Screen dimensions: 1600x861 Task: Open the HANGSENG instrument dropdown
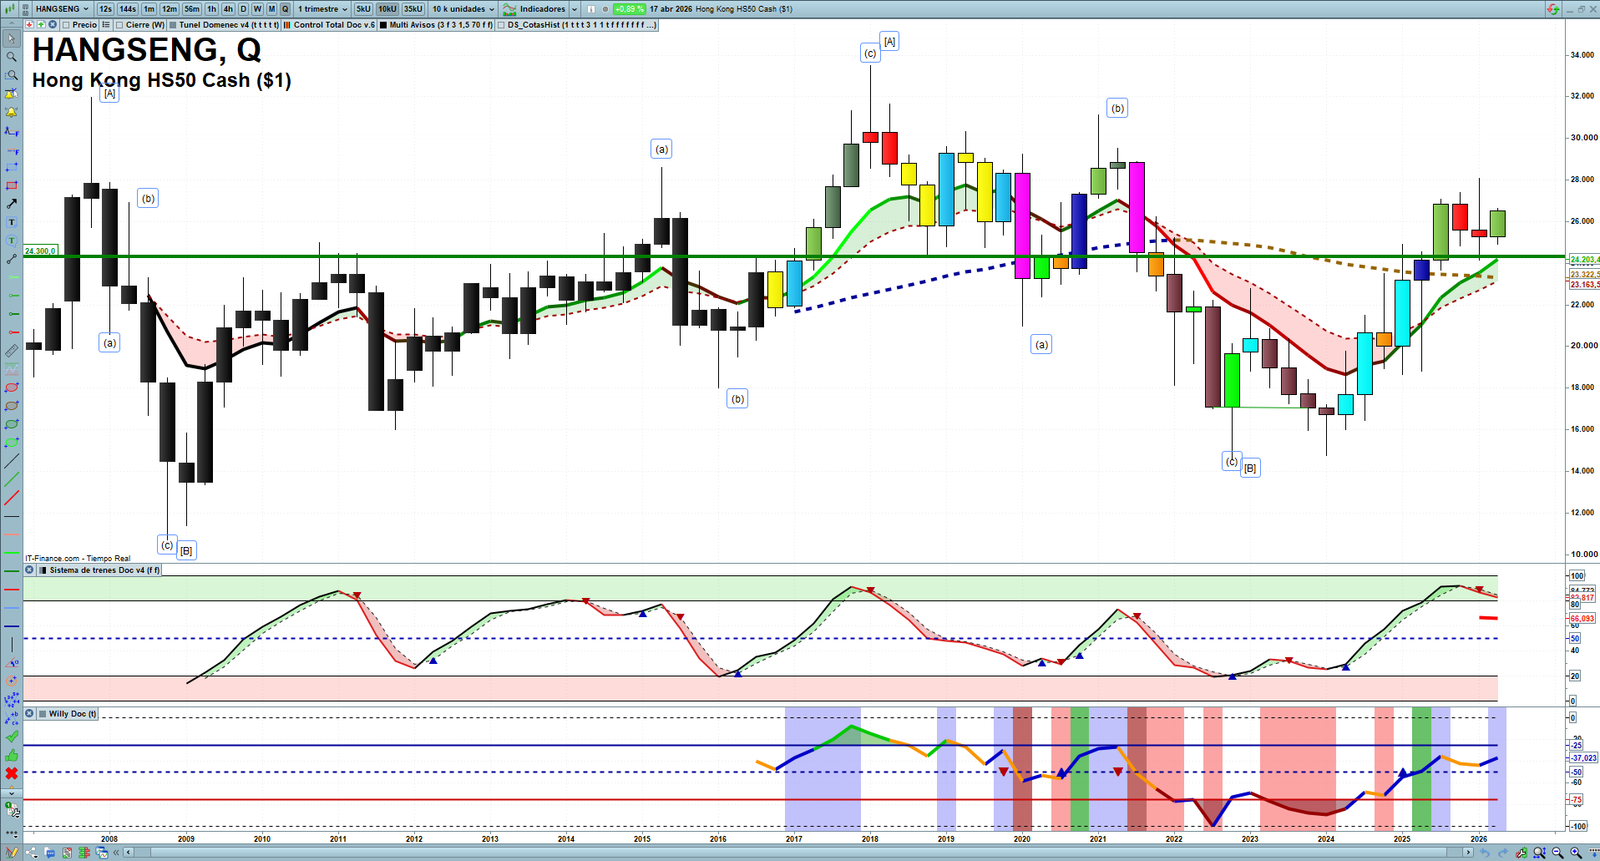coord(63,9)
